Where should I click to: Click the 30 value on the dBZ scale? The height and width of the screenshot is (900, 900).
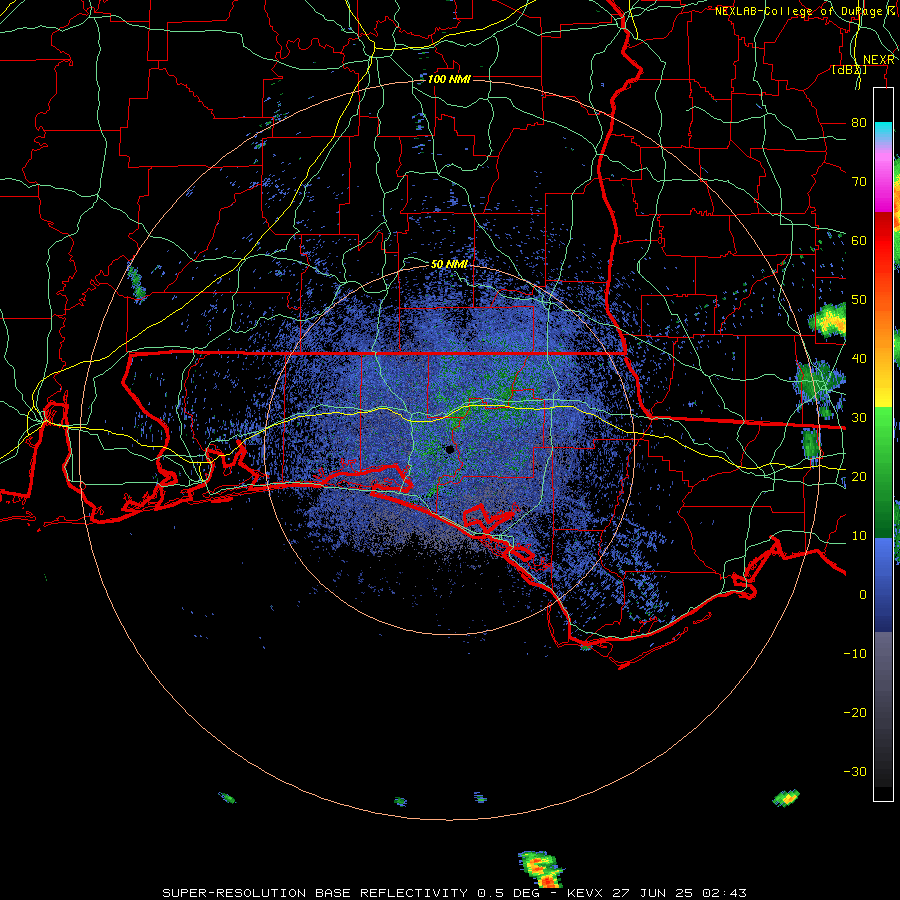tap(859, 418)
